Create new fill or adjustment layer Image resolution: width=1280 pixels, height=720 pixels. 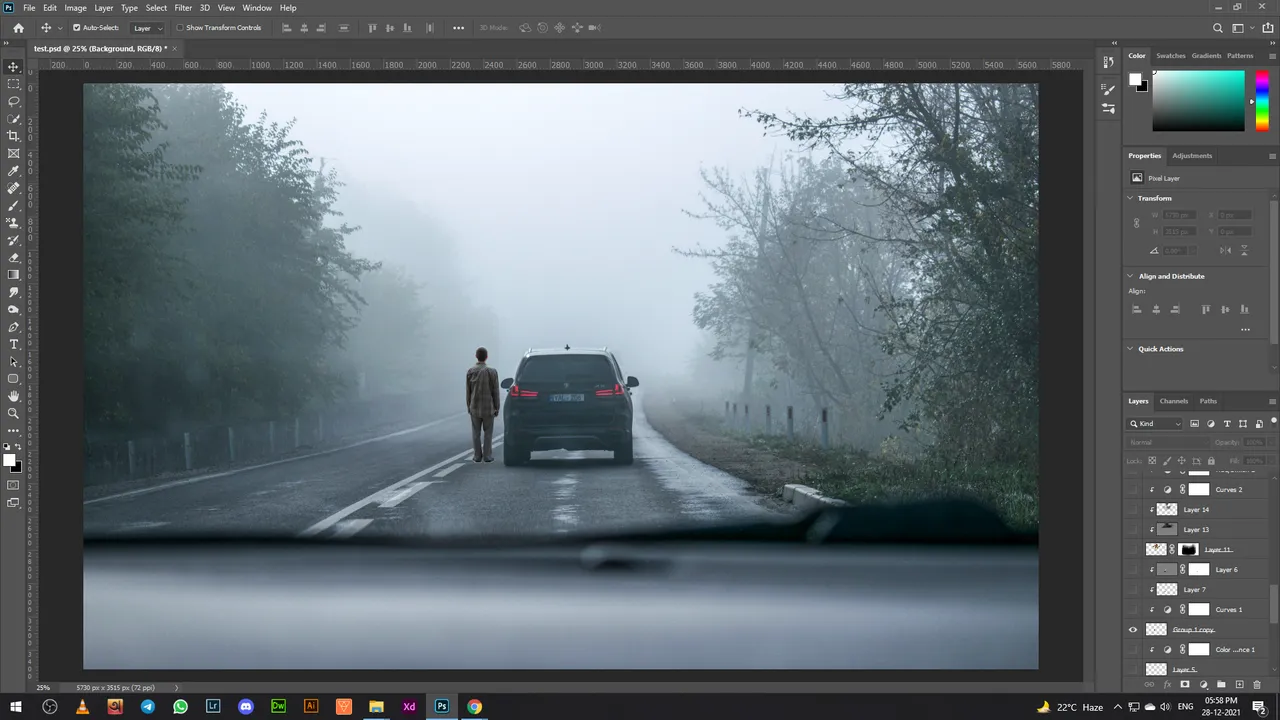[1203, 685]
